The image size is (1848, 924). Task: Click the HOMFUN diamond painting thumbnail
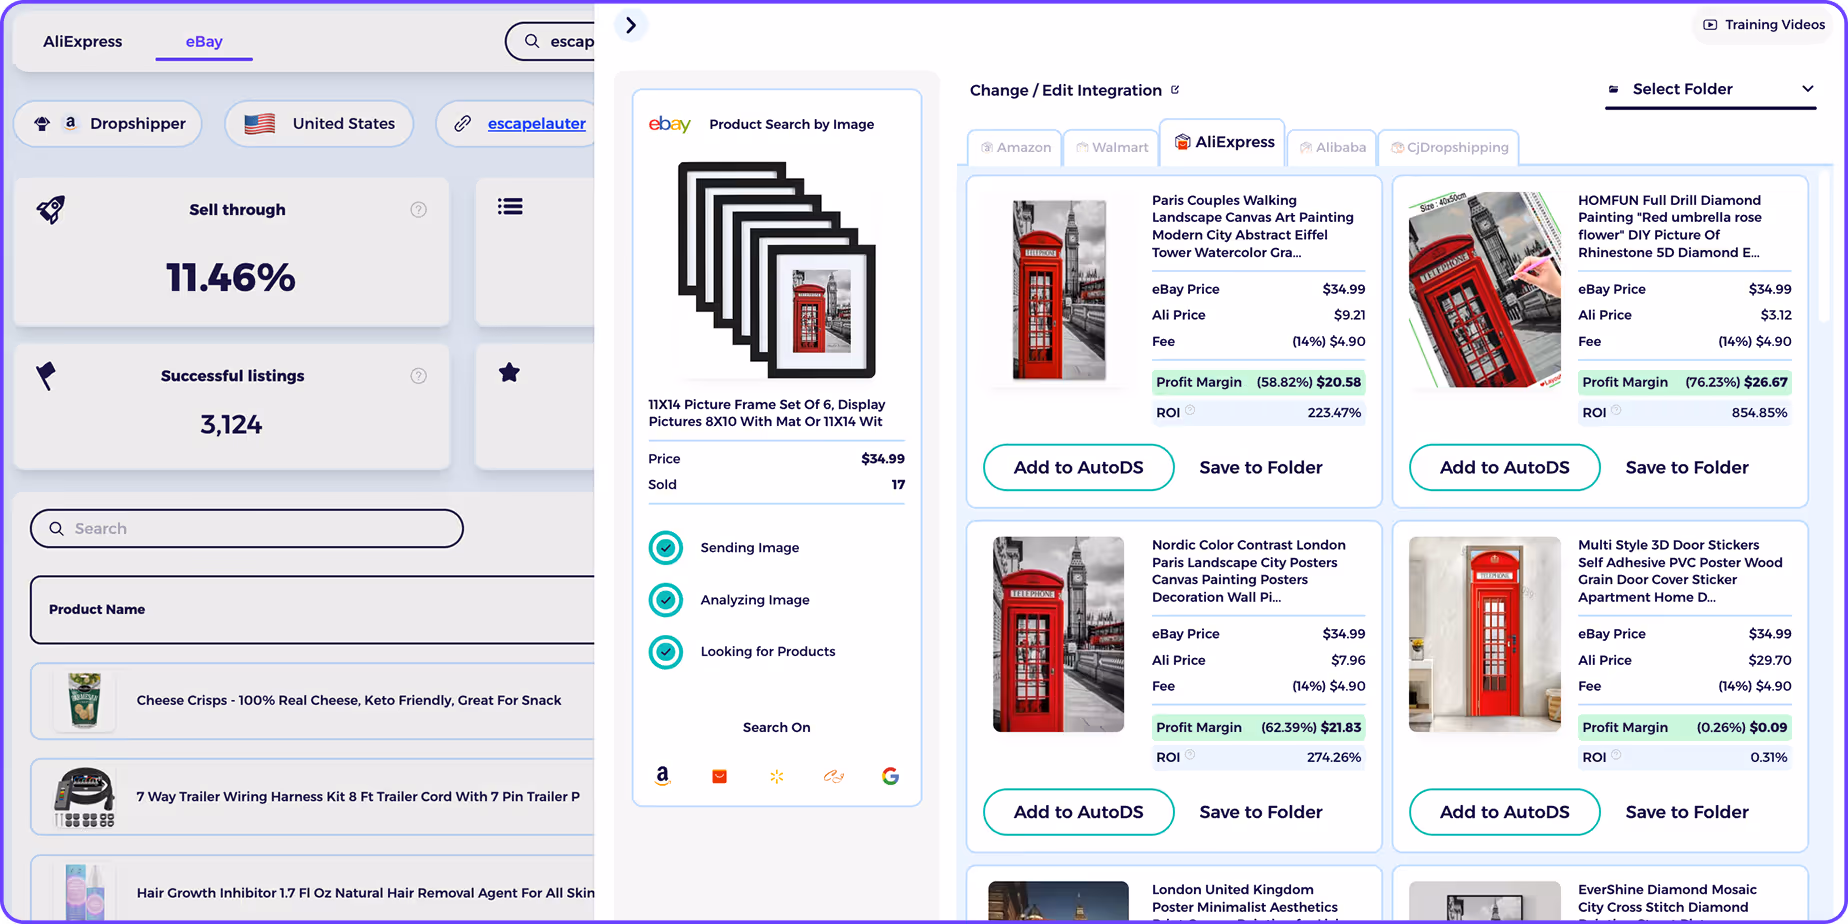coord(1484,290)
